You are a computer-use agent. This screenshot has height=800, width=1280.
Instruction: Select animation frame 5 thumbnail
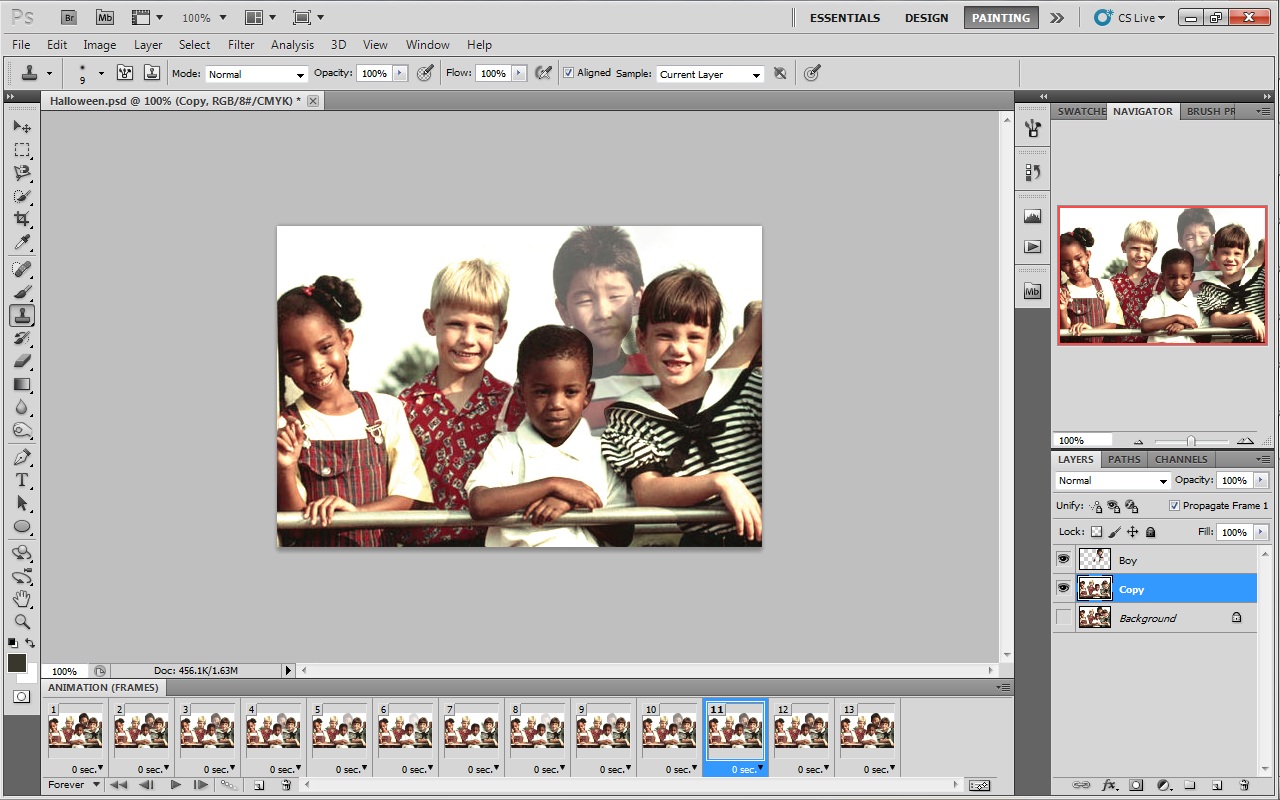[339, 729]
